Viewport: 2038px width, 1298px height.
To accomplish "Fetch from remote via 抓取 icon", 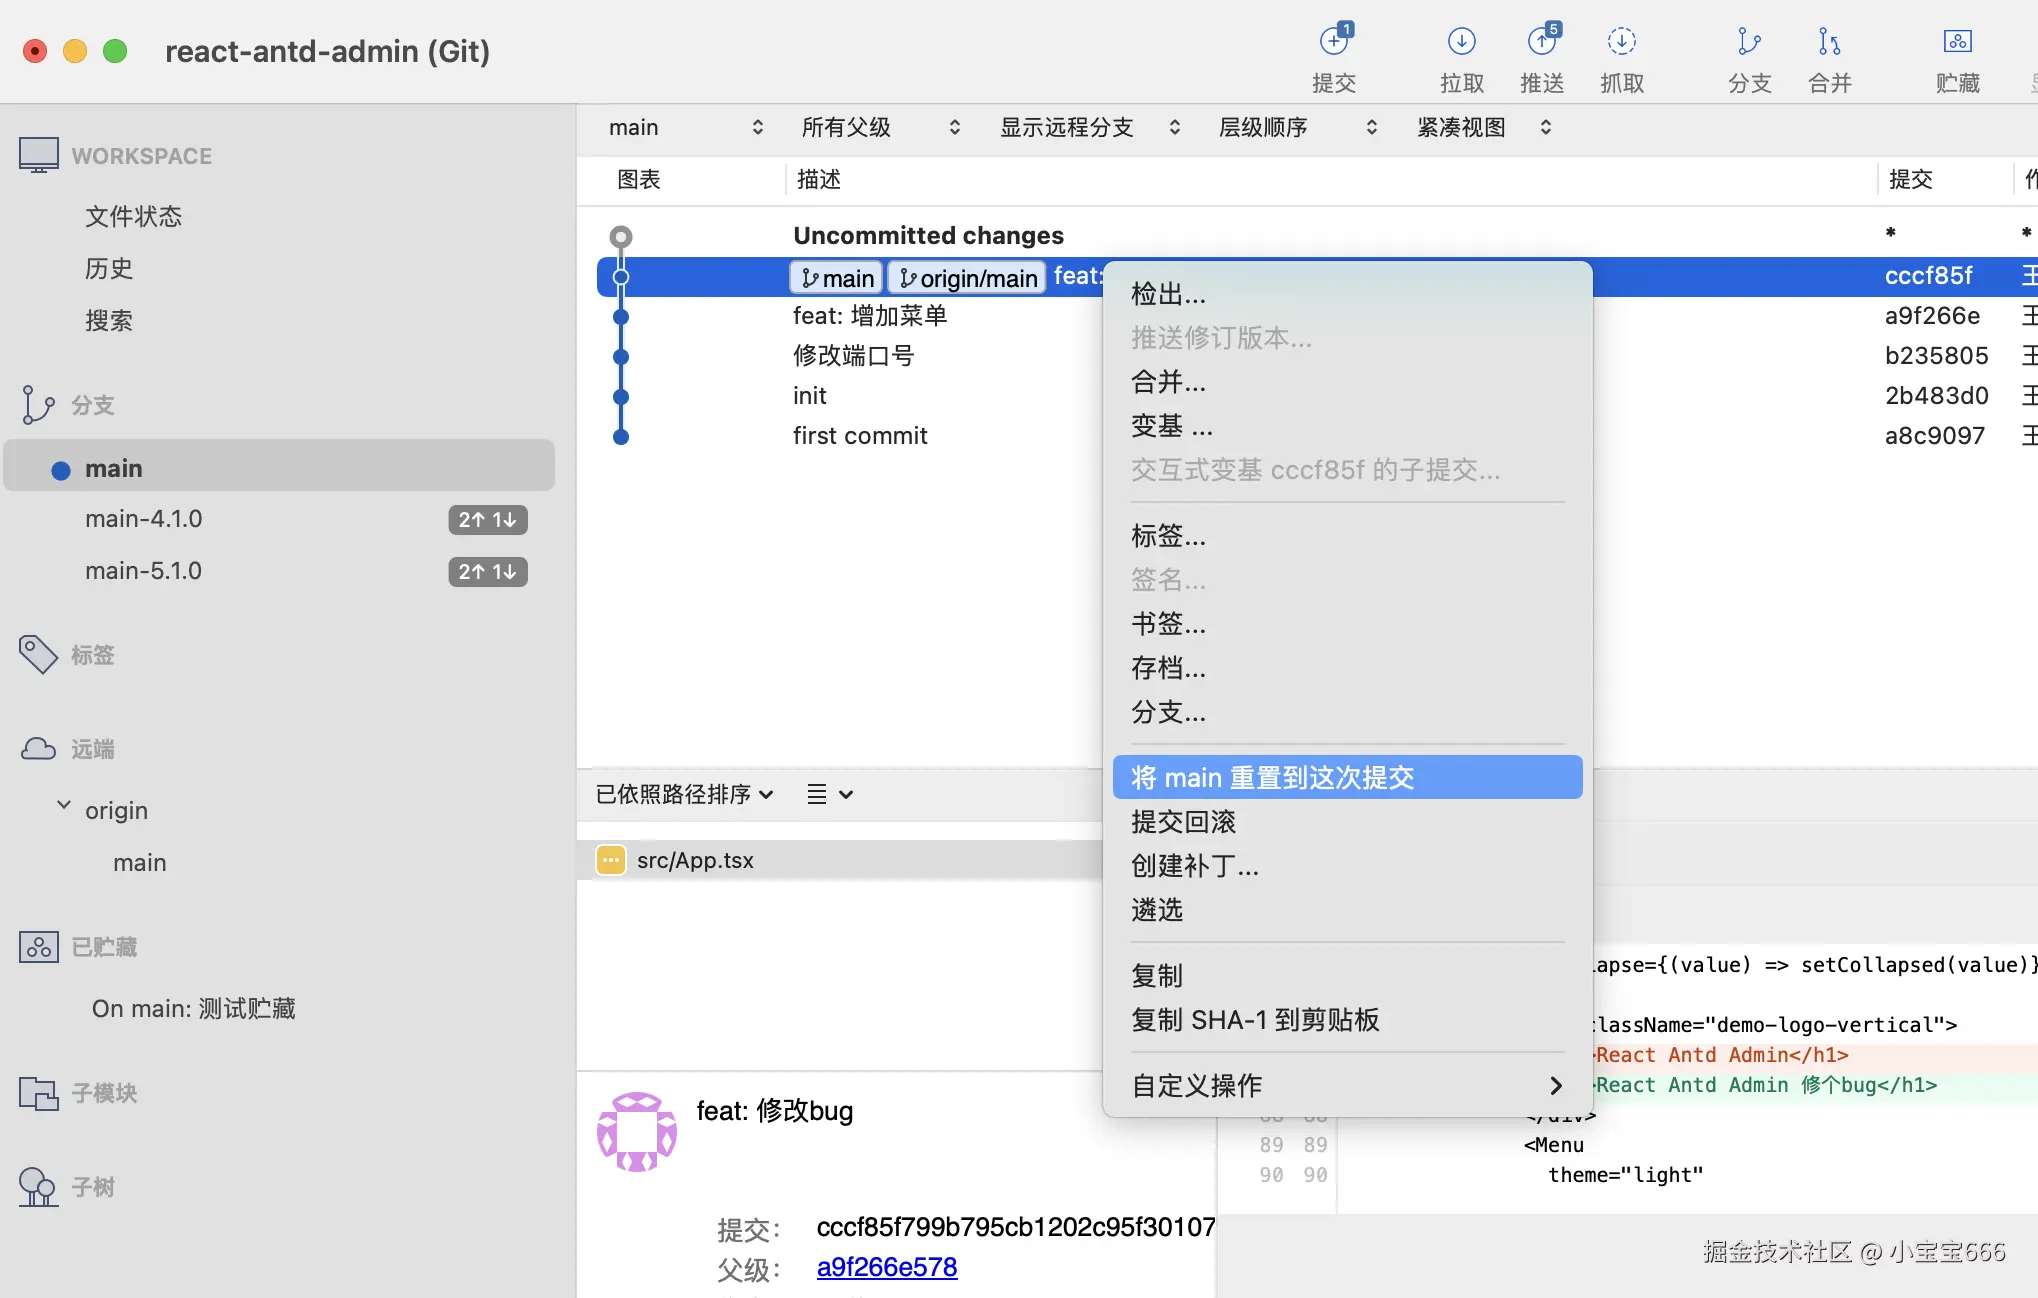I will (1621, 57).
